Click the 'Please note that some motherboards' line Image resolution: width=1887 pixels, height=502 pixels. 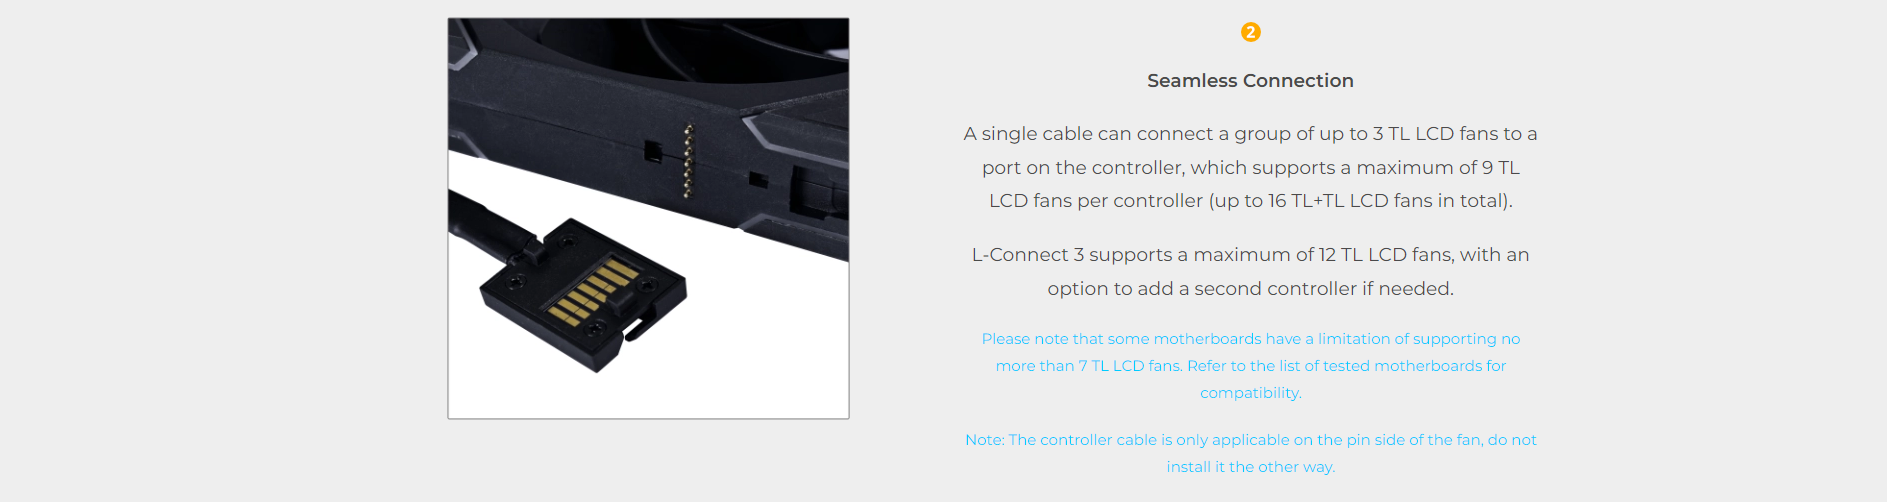1250,339
